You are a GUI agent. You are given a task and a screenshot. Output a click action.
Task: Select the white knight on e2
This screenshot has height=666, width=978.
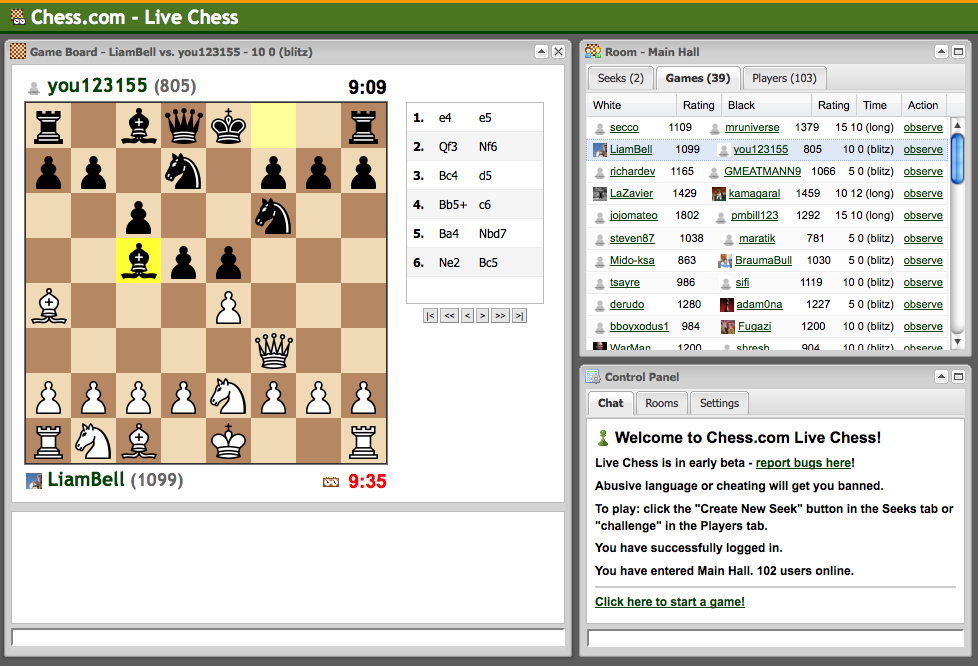click(228, 395)
